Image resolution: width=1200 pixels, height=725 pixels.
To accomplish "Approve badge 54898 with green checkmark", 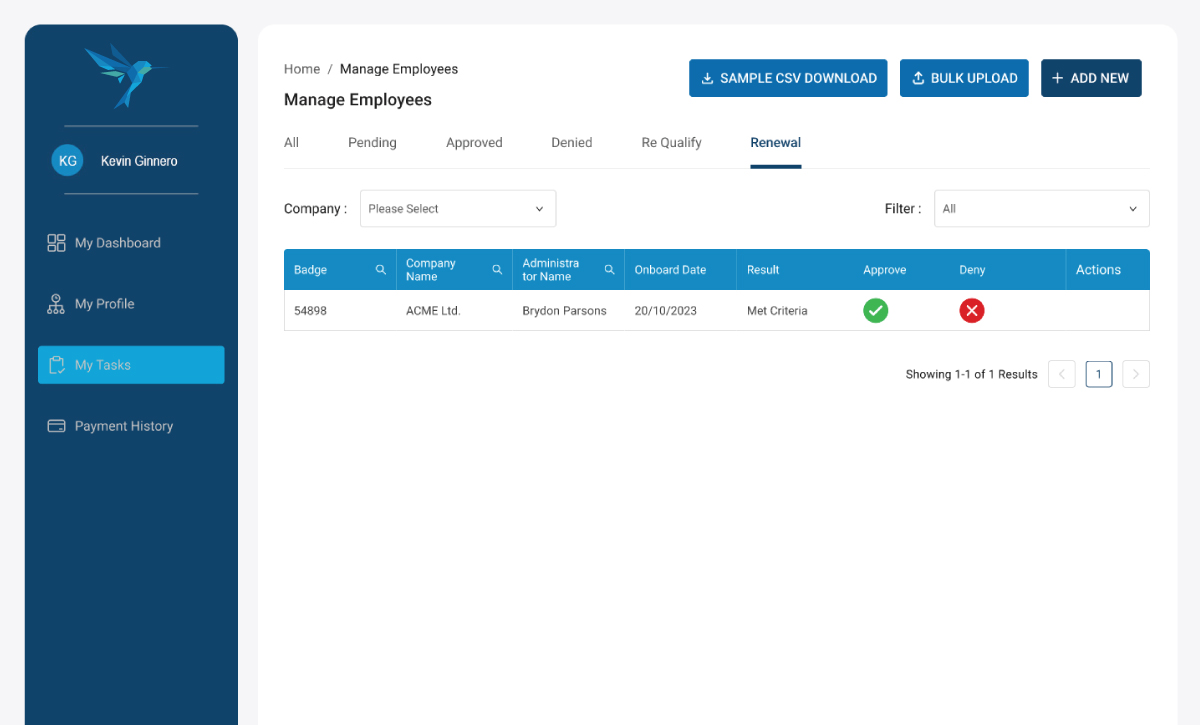I will [x=876, y=311].
